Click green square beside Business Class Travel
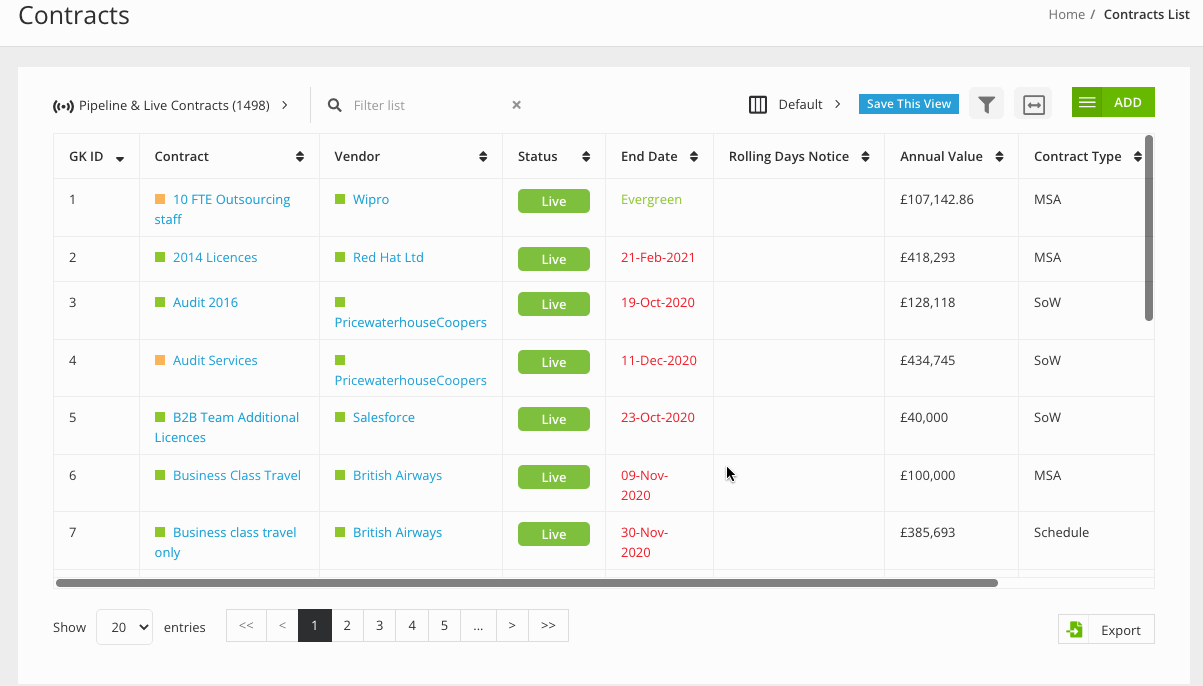This screenshot has width=1203, height=686. pos(160,475)
